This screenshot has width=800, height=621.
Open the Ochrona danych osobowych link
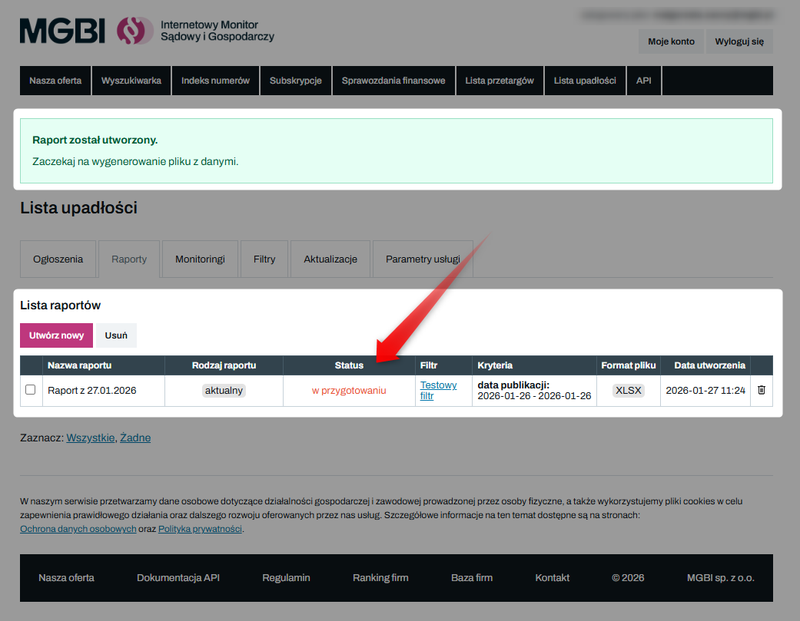[78, 528]
